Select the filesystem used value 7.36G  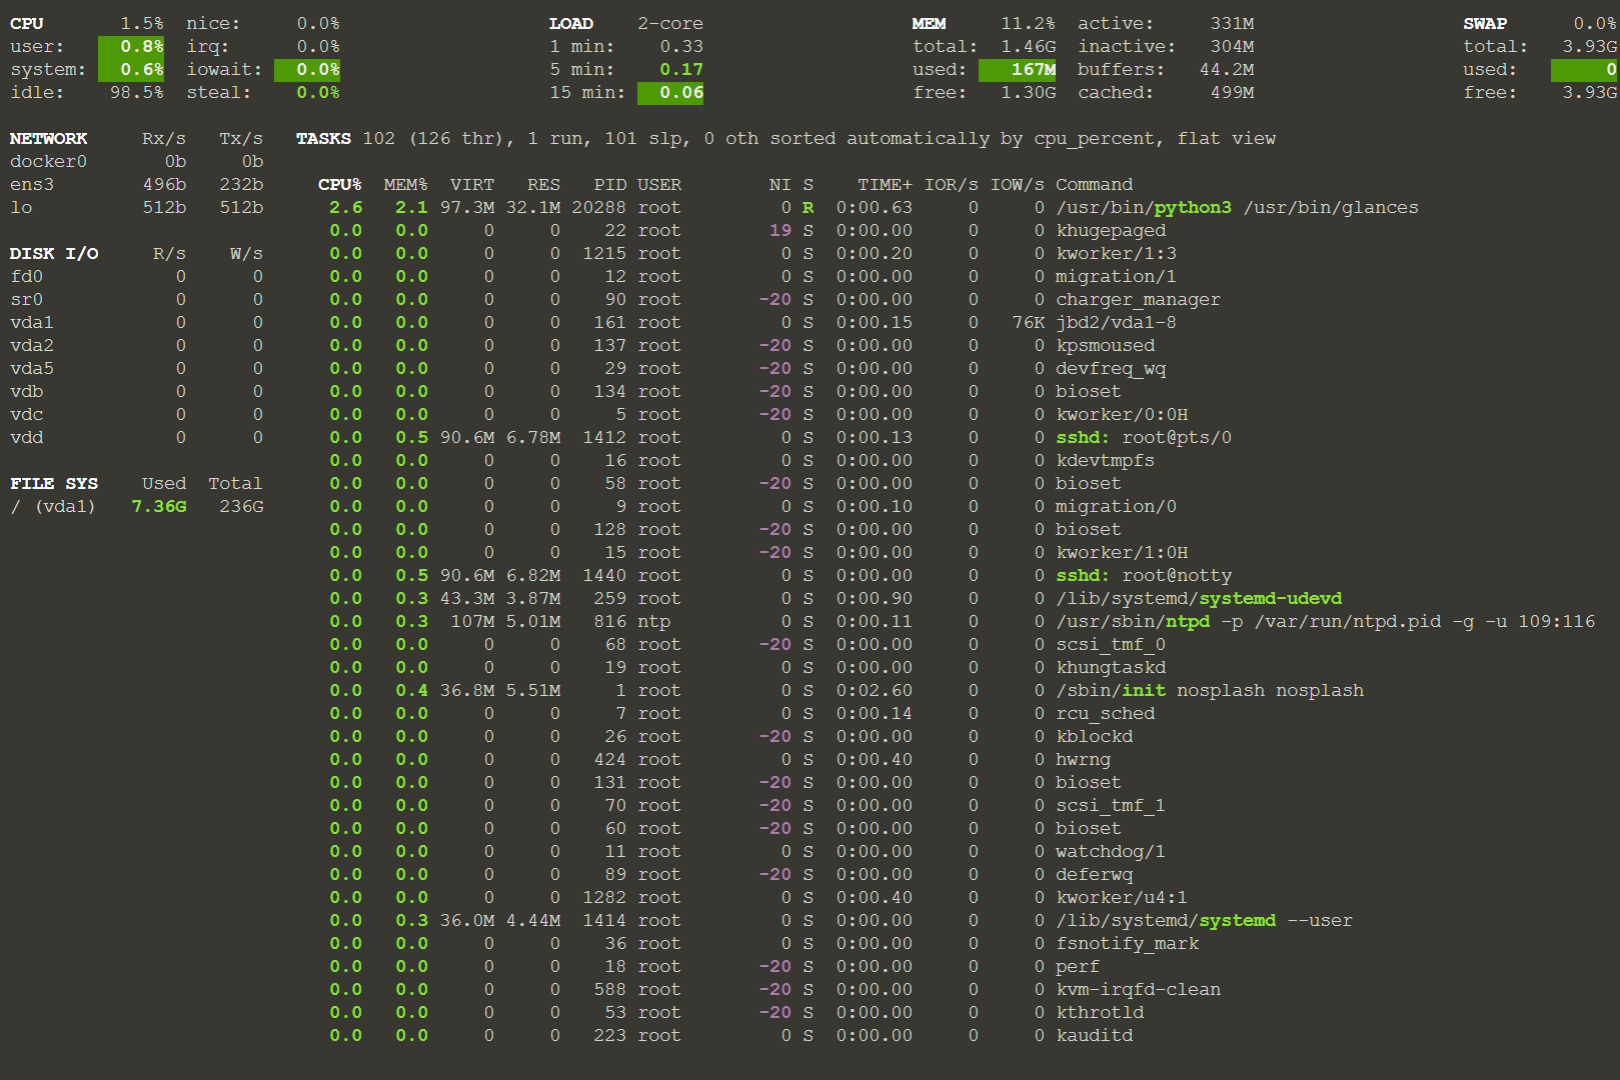click(x=159, y=506)
